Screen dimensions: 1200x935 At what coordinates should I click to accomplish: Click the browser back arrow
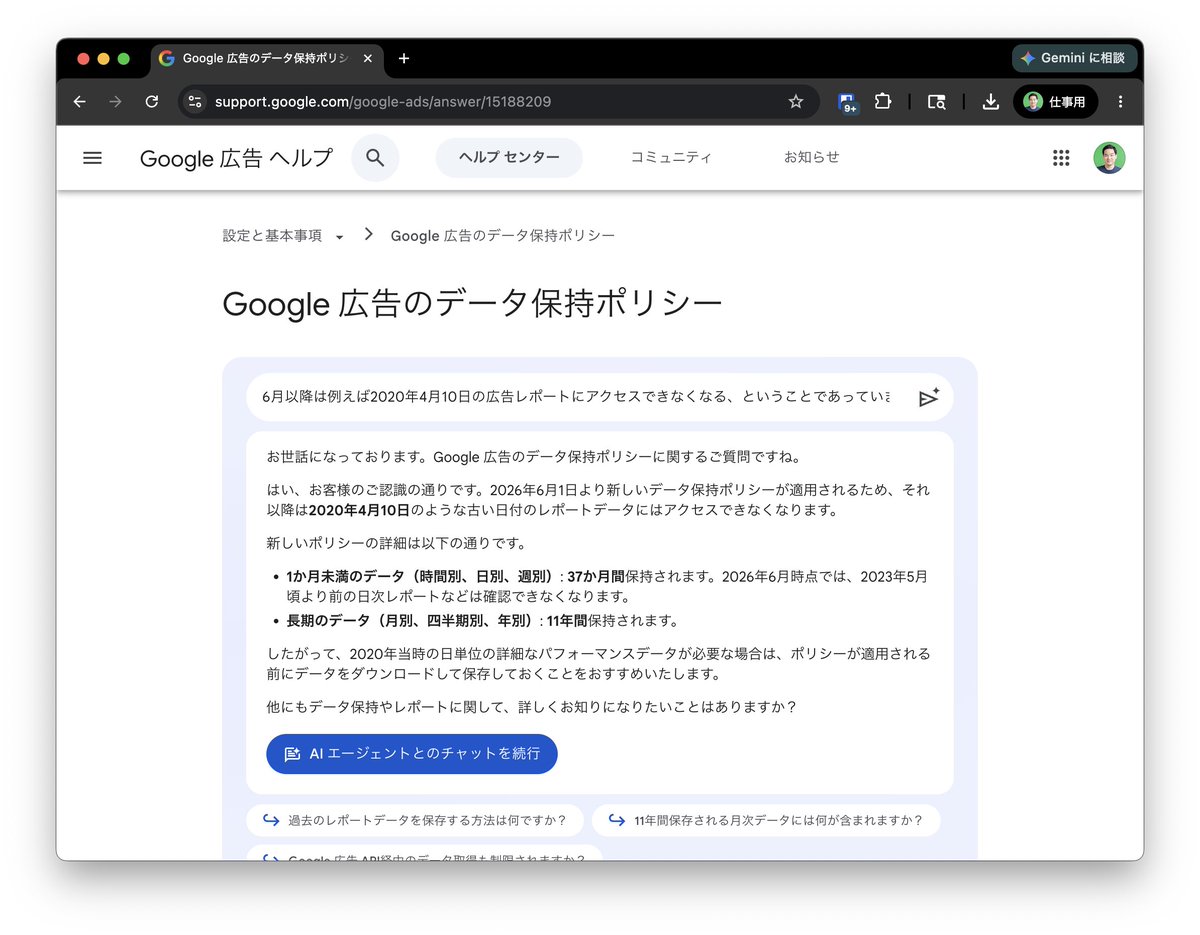click(80, 101)
